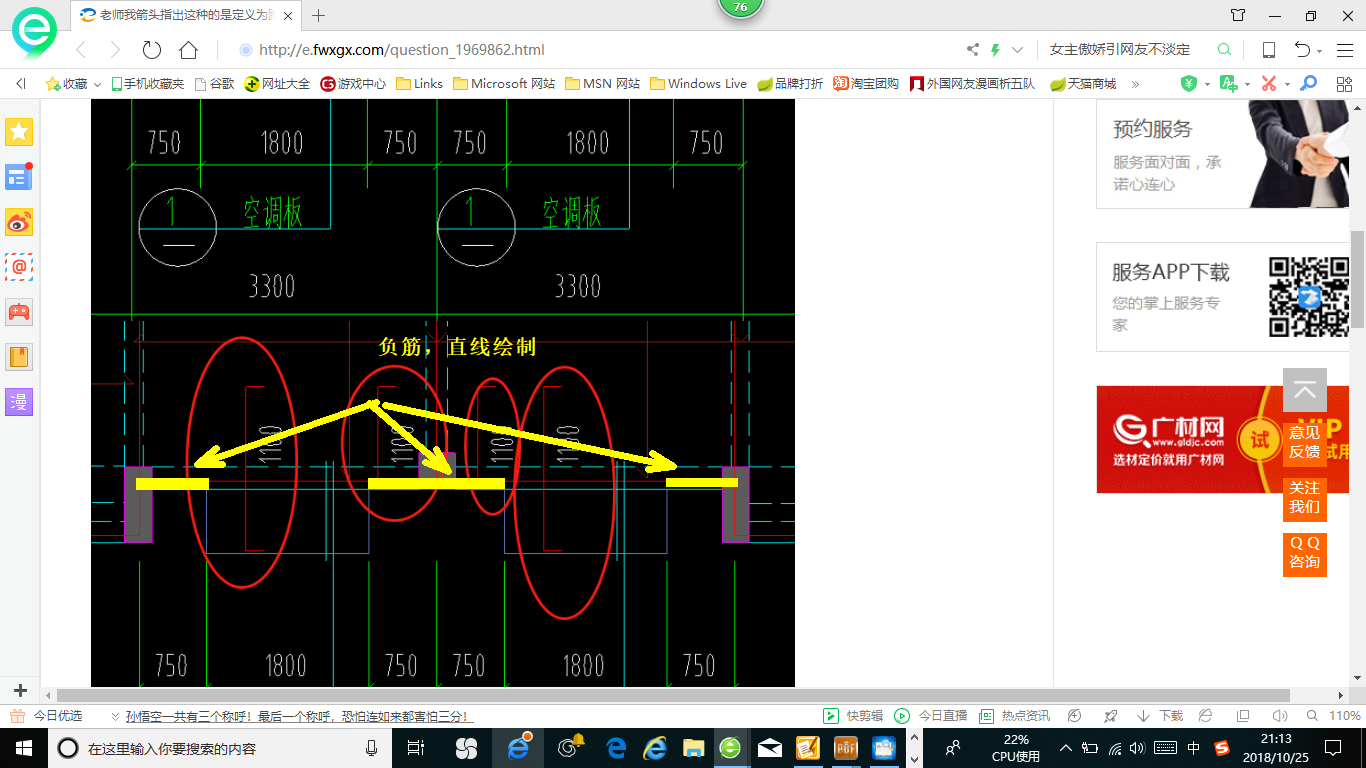Image resolution: width=1366 pixels, height=768 pixels.
Task: Open the star favorites sidebar icon
Action: [x=19, y=131]
